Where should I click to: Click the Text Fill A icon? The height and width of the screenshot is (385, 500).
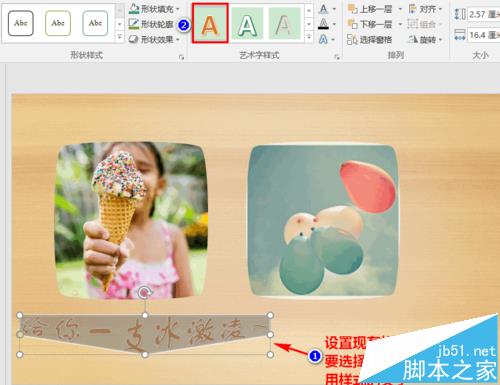(323, 9)
